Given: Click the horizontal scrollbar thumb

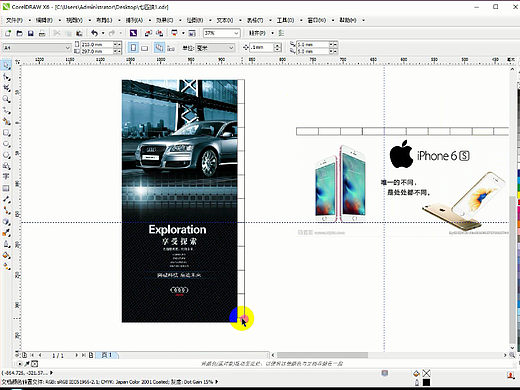Looking at the screenshot, I should click(322, 355).
